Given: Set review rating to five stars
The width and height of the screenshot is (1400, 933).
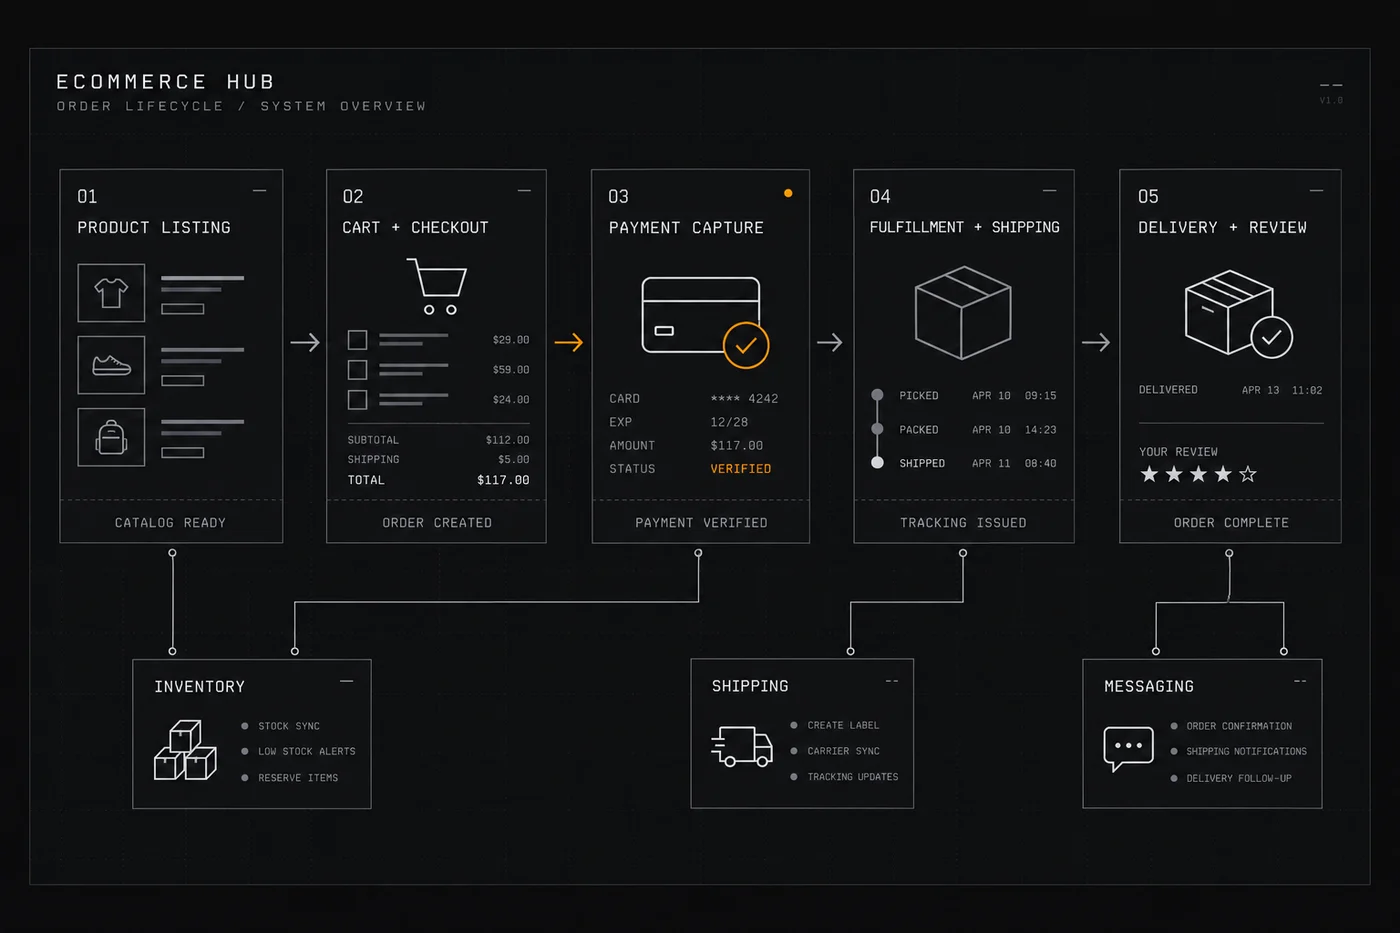Looking at the screenshot, I should [x=1248, y=474].
